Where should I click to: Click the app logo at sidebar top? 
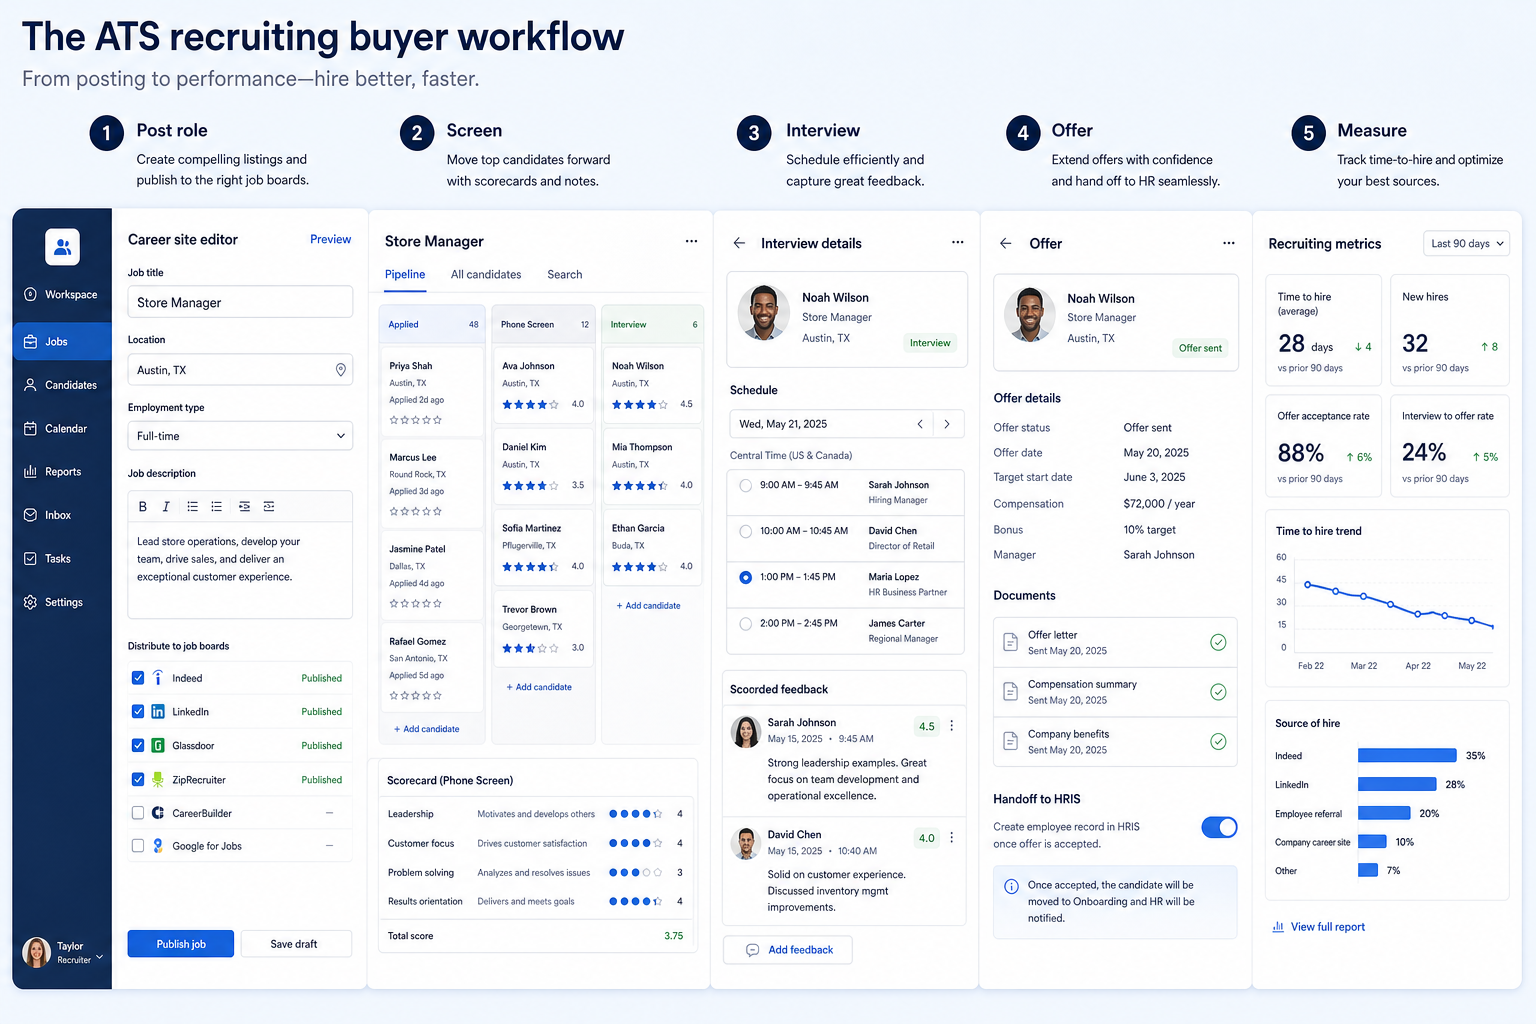62,246
